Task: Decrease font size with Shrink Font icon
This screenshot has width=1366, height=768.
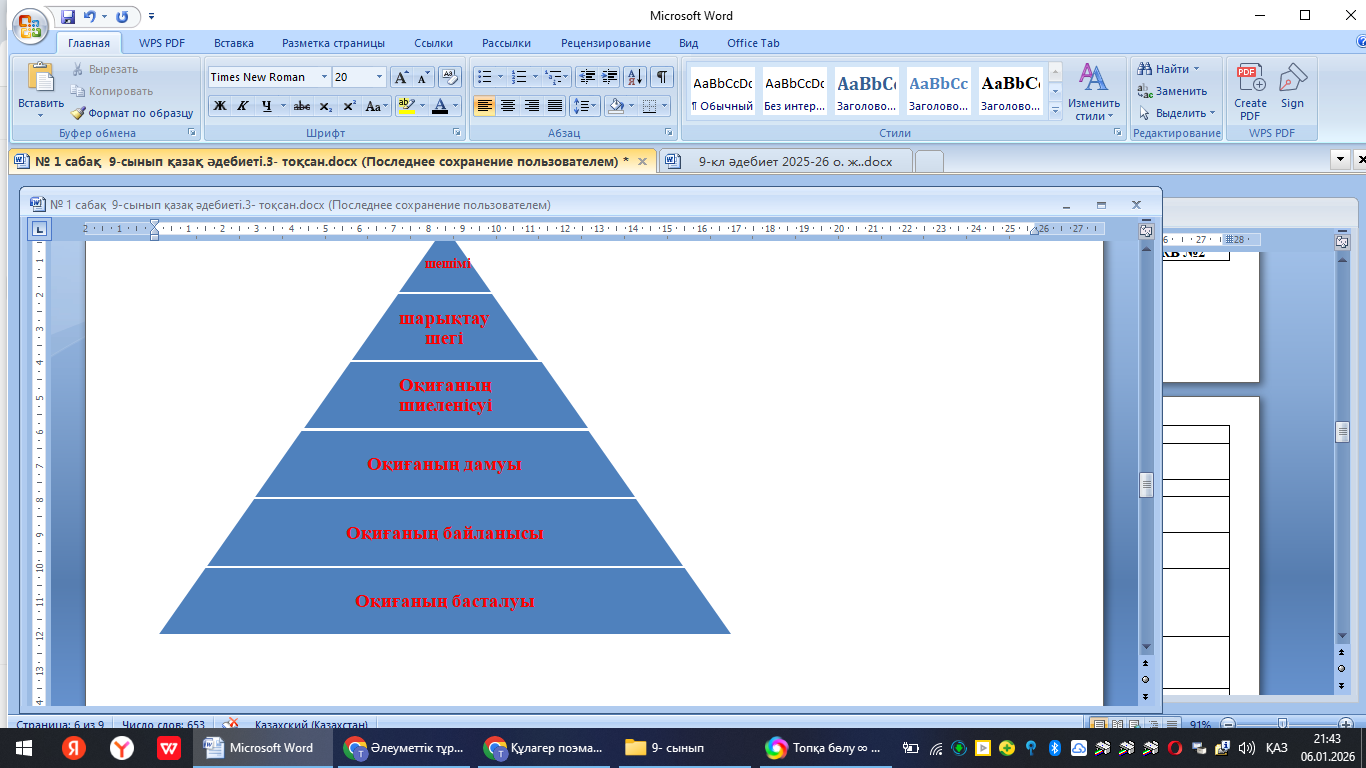Action: [x=423, y=77]
